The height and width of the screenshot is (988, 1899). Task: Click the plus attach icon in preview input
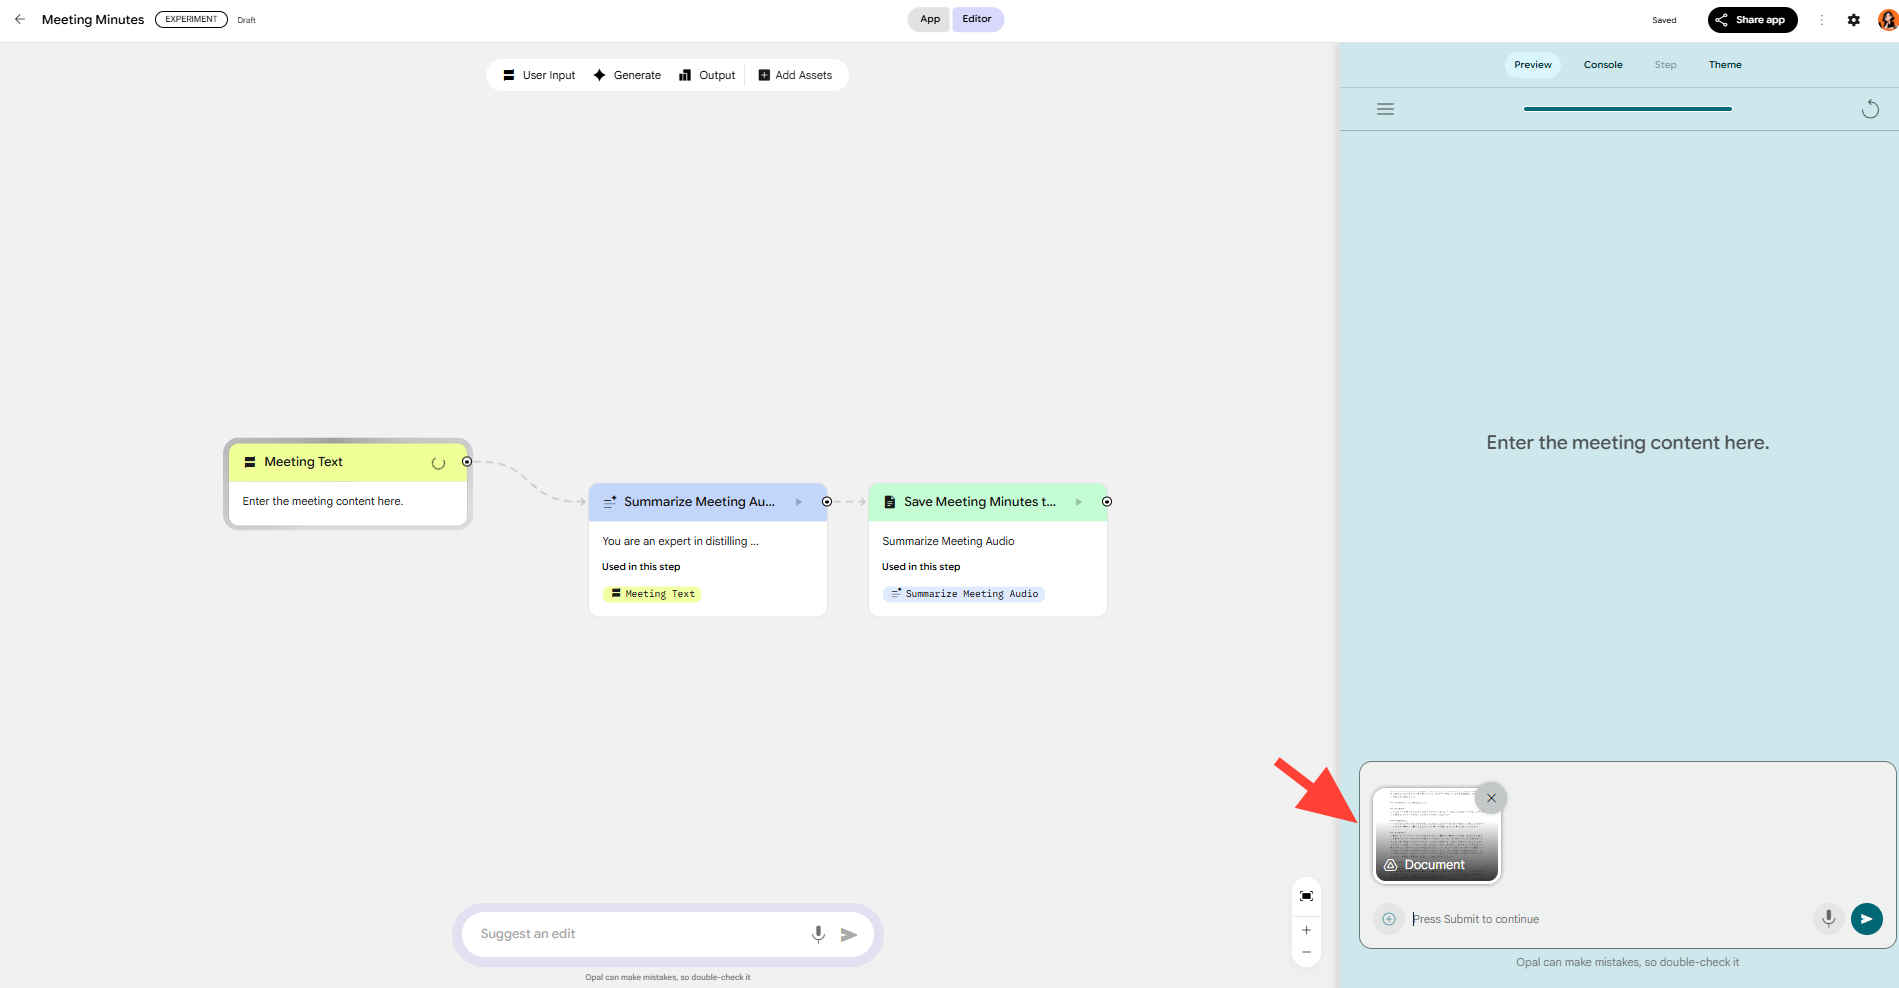1389,919
